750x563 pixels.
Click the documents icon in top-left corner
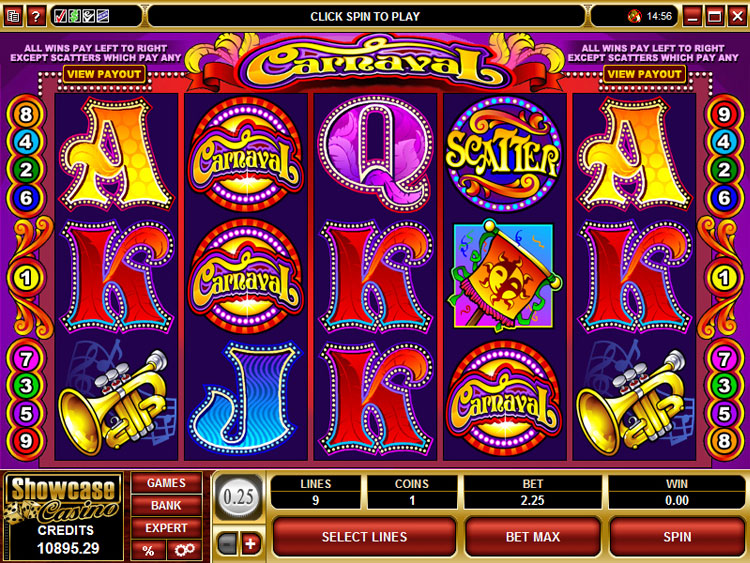[x=13, y=16]
